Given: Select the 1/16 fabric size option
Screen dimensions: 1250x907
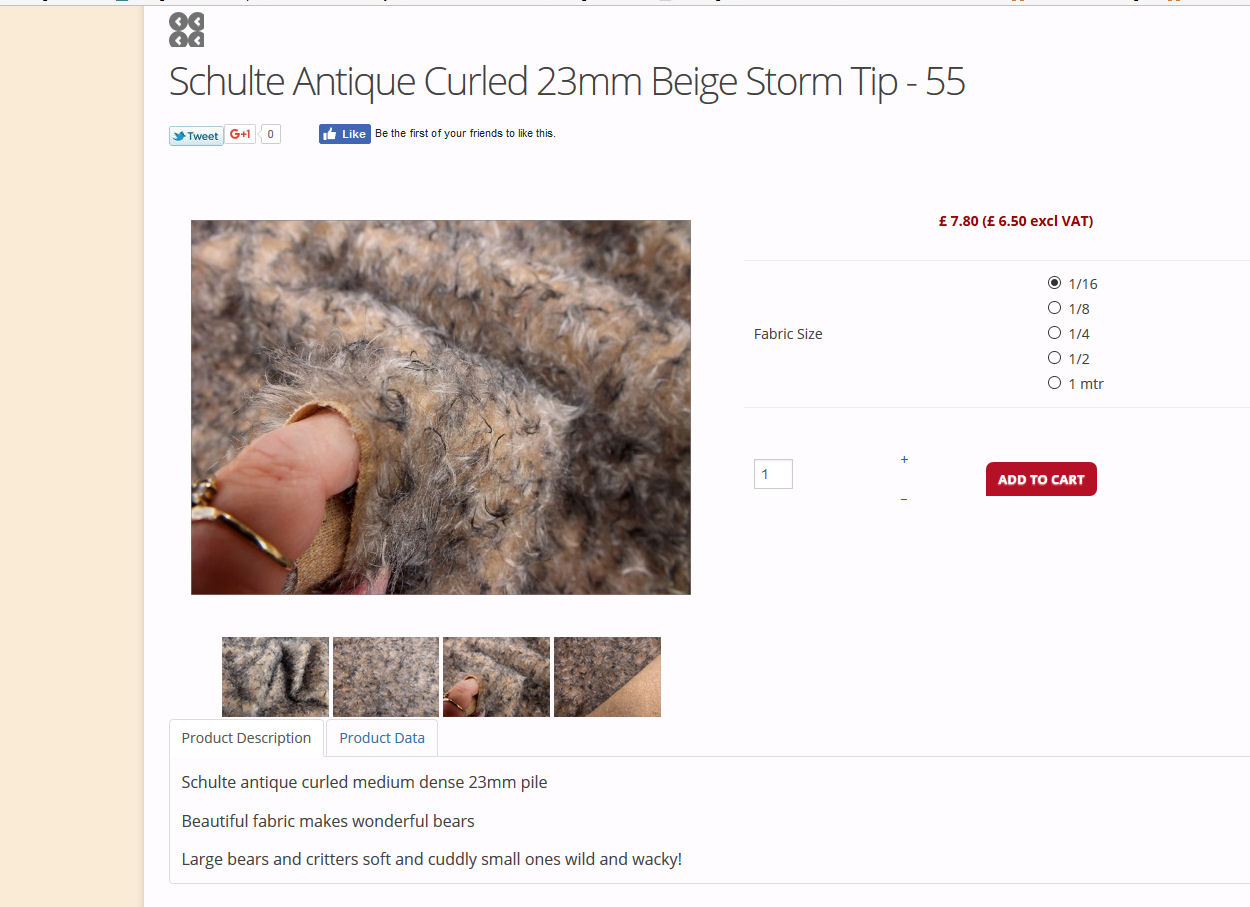Looking at the screenshot, I should coord(1054,283).
